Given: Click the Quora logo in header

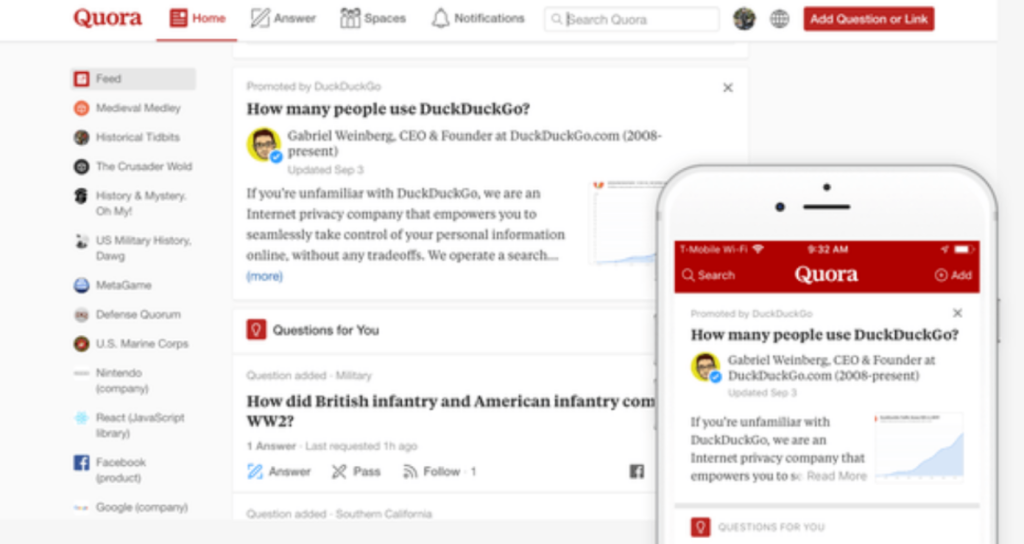Looking at the screenshot, I should point(107,18).
